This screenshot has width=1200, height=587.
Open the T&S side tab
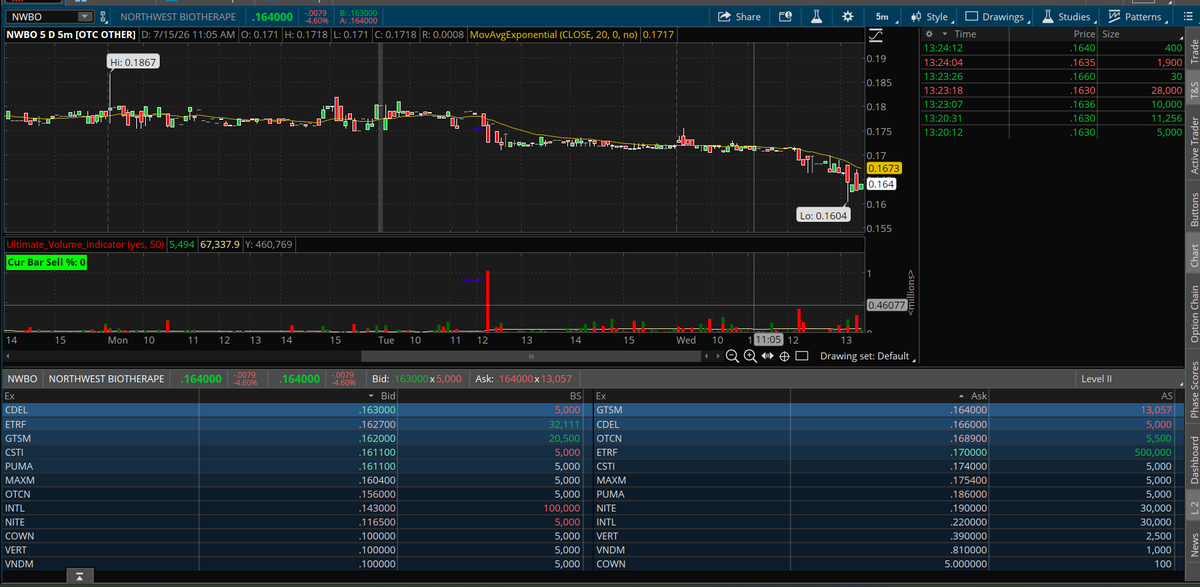click(1193, 89)
